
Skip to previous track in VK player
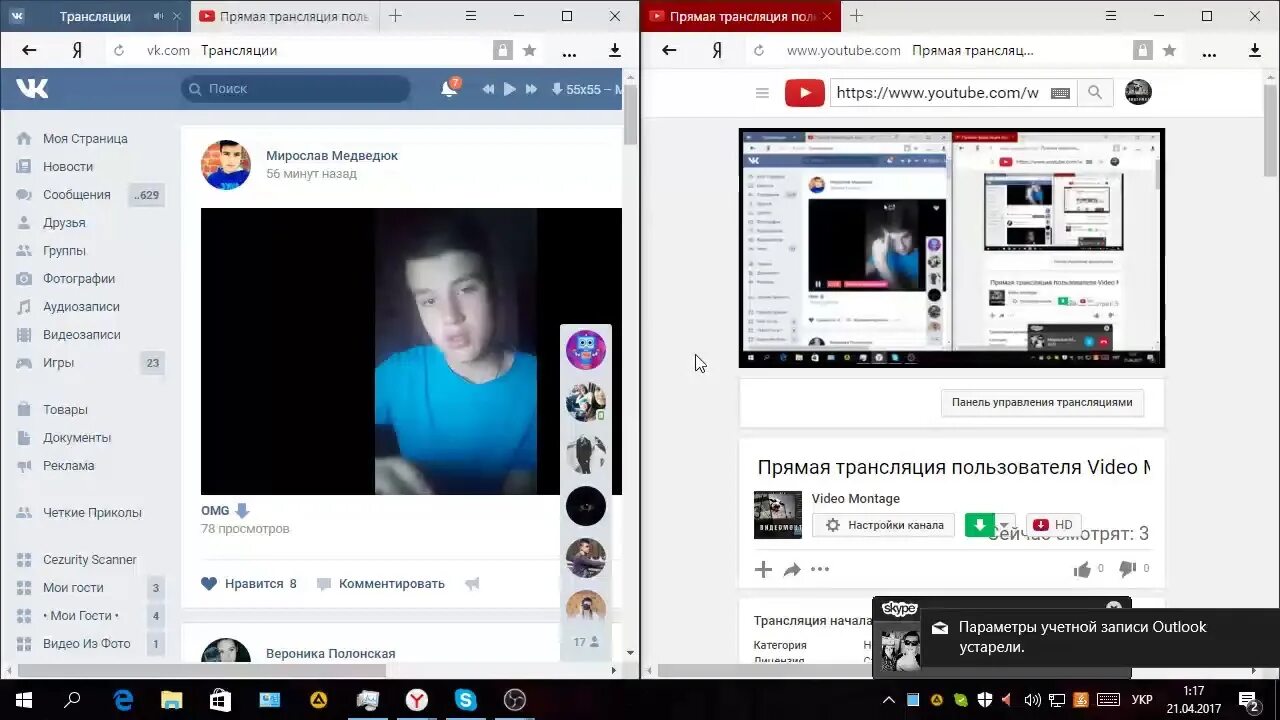tap(488, 89)
